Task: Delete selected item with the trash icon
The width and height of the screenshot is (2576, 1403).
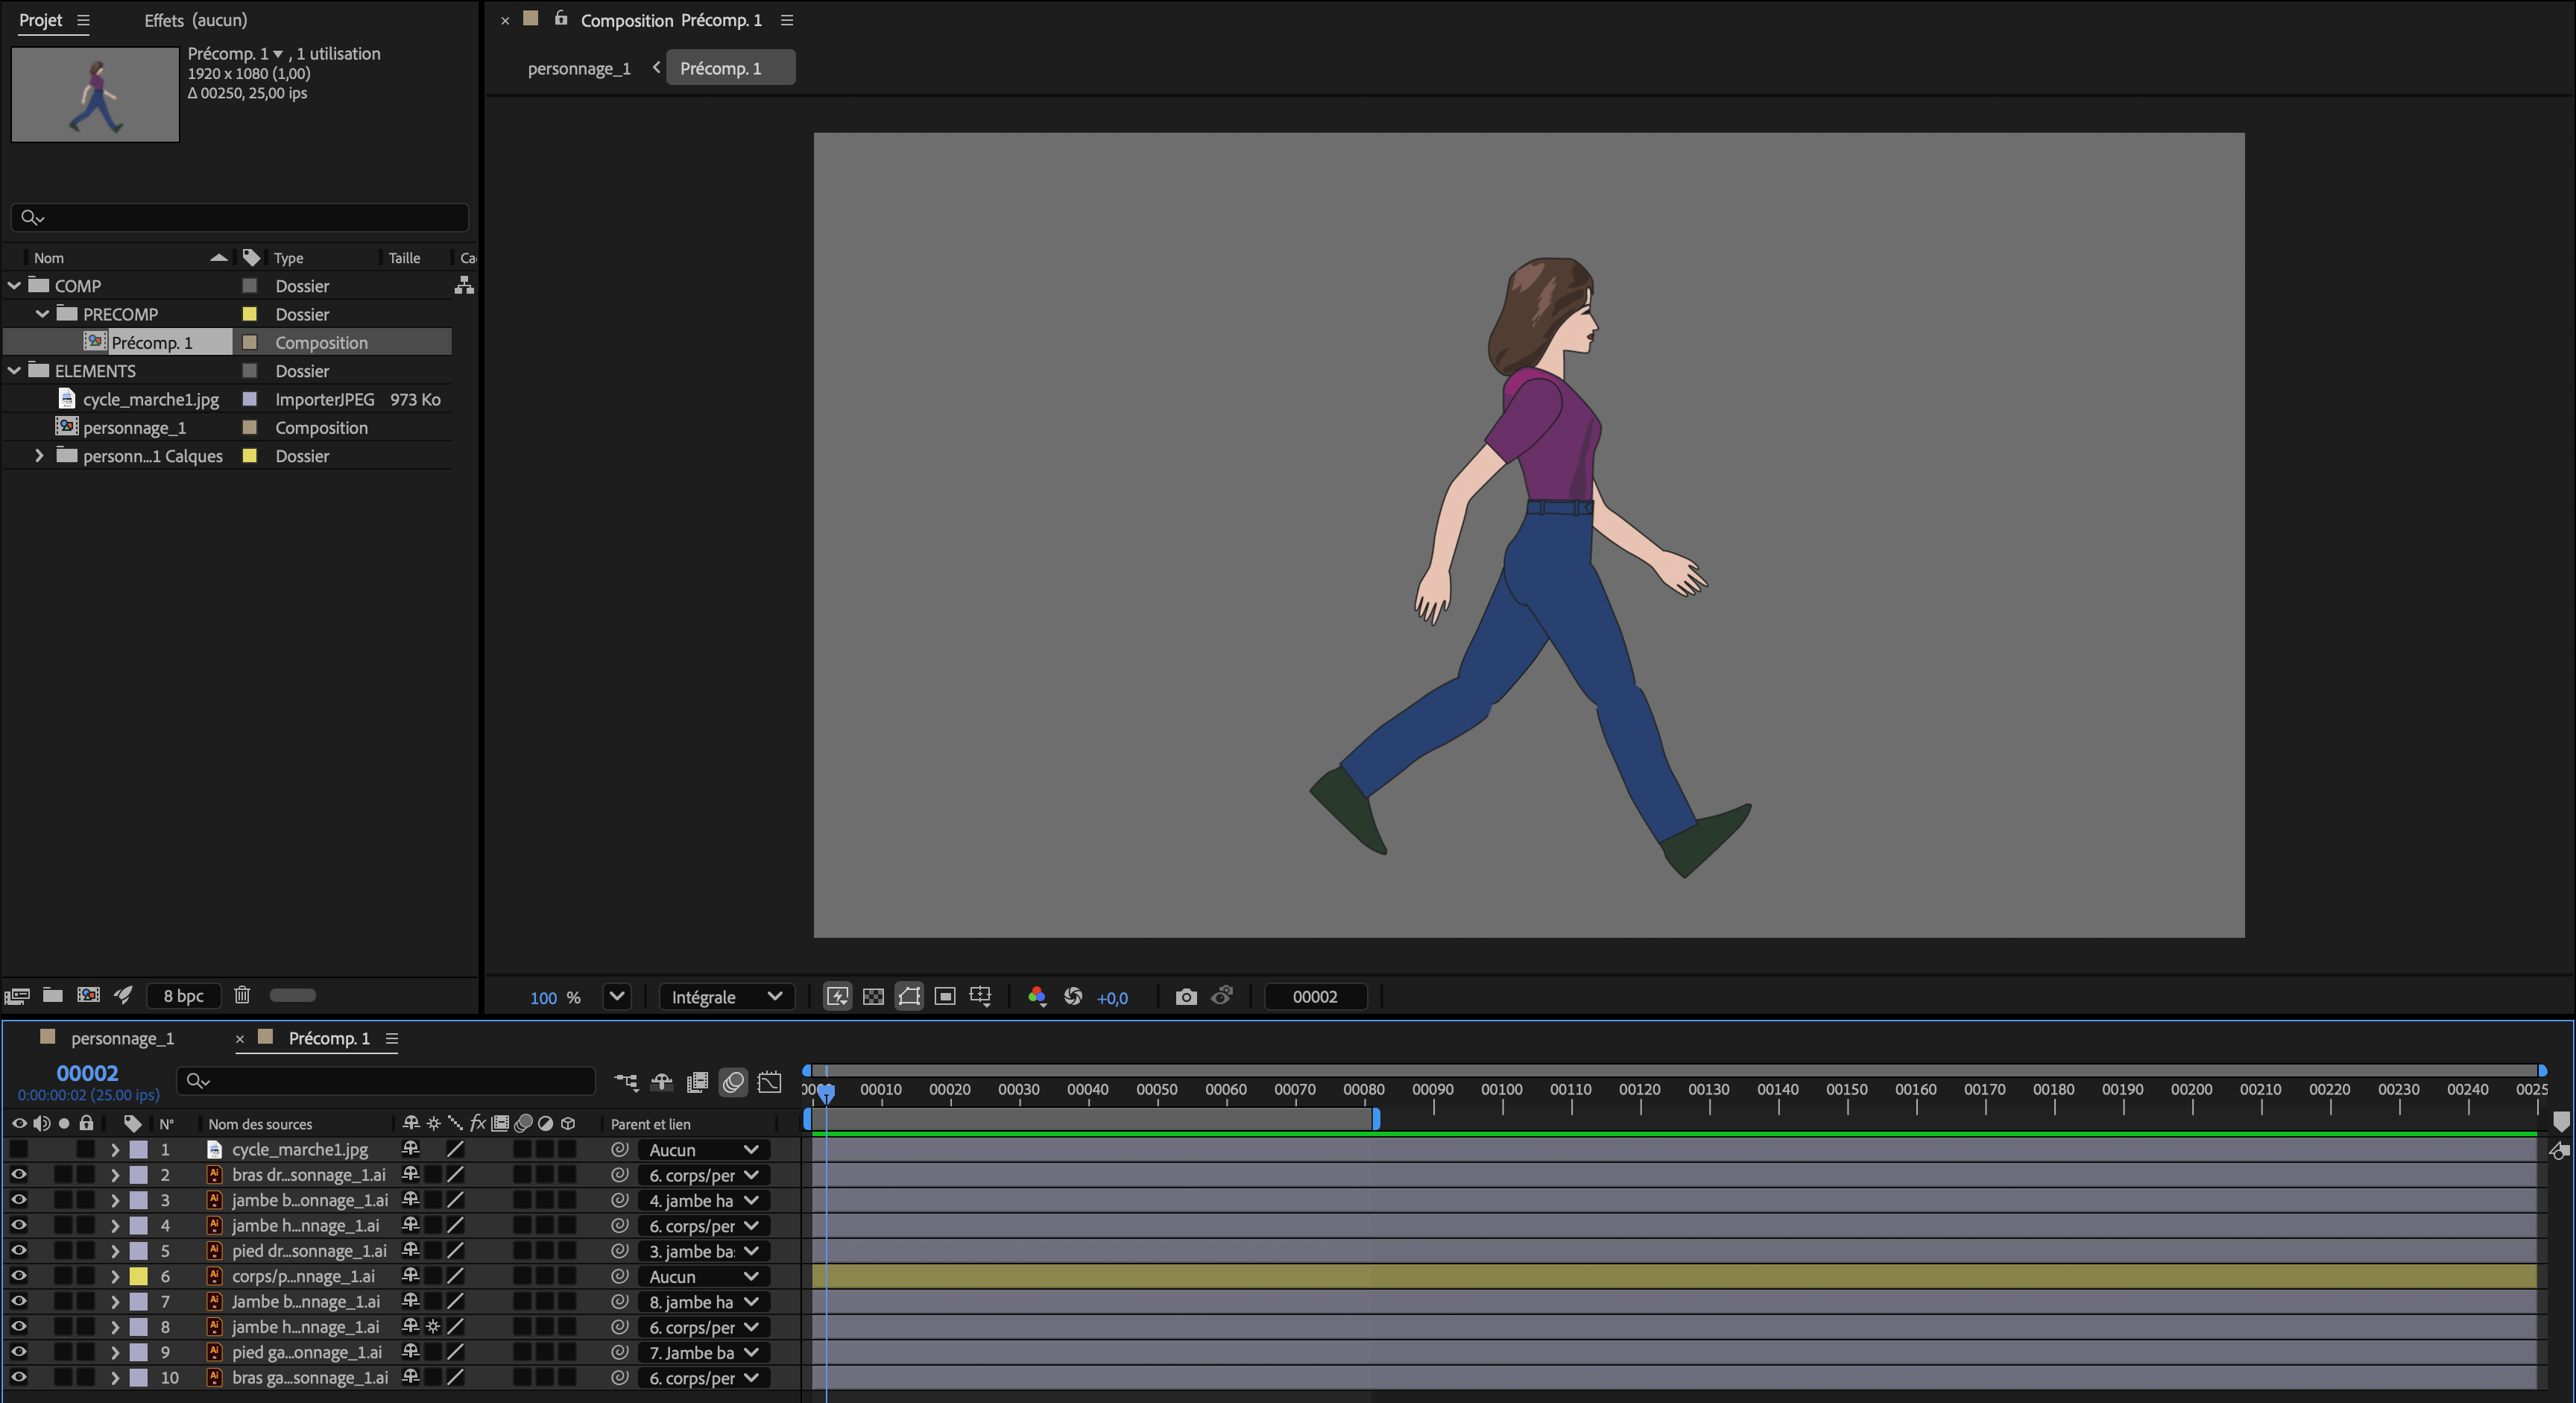Action: tap(242, 995)
